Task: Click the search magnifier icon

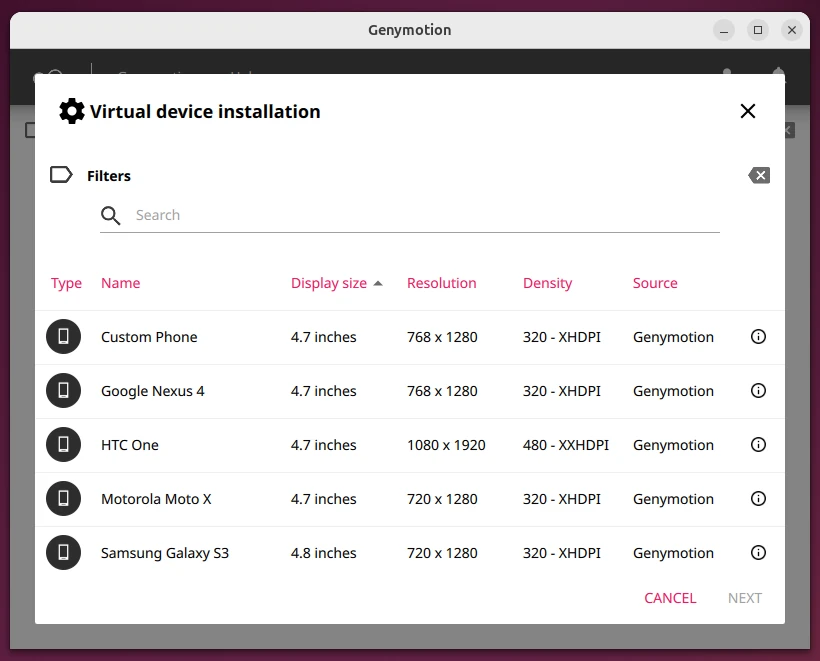Action: pyautogui.click(x=111, y=215)
